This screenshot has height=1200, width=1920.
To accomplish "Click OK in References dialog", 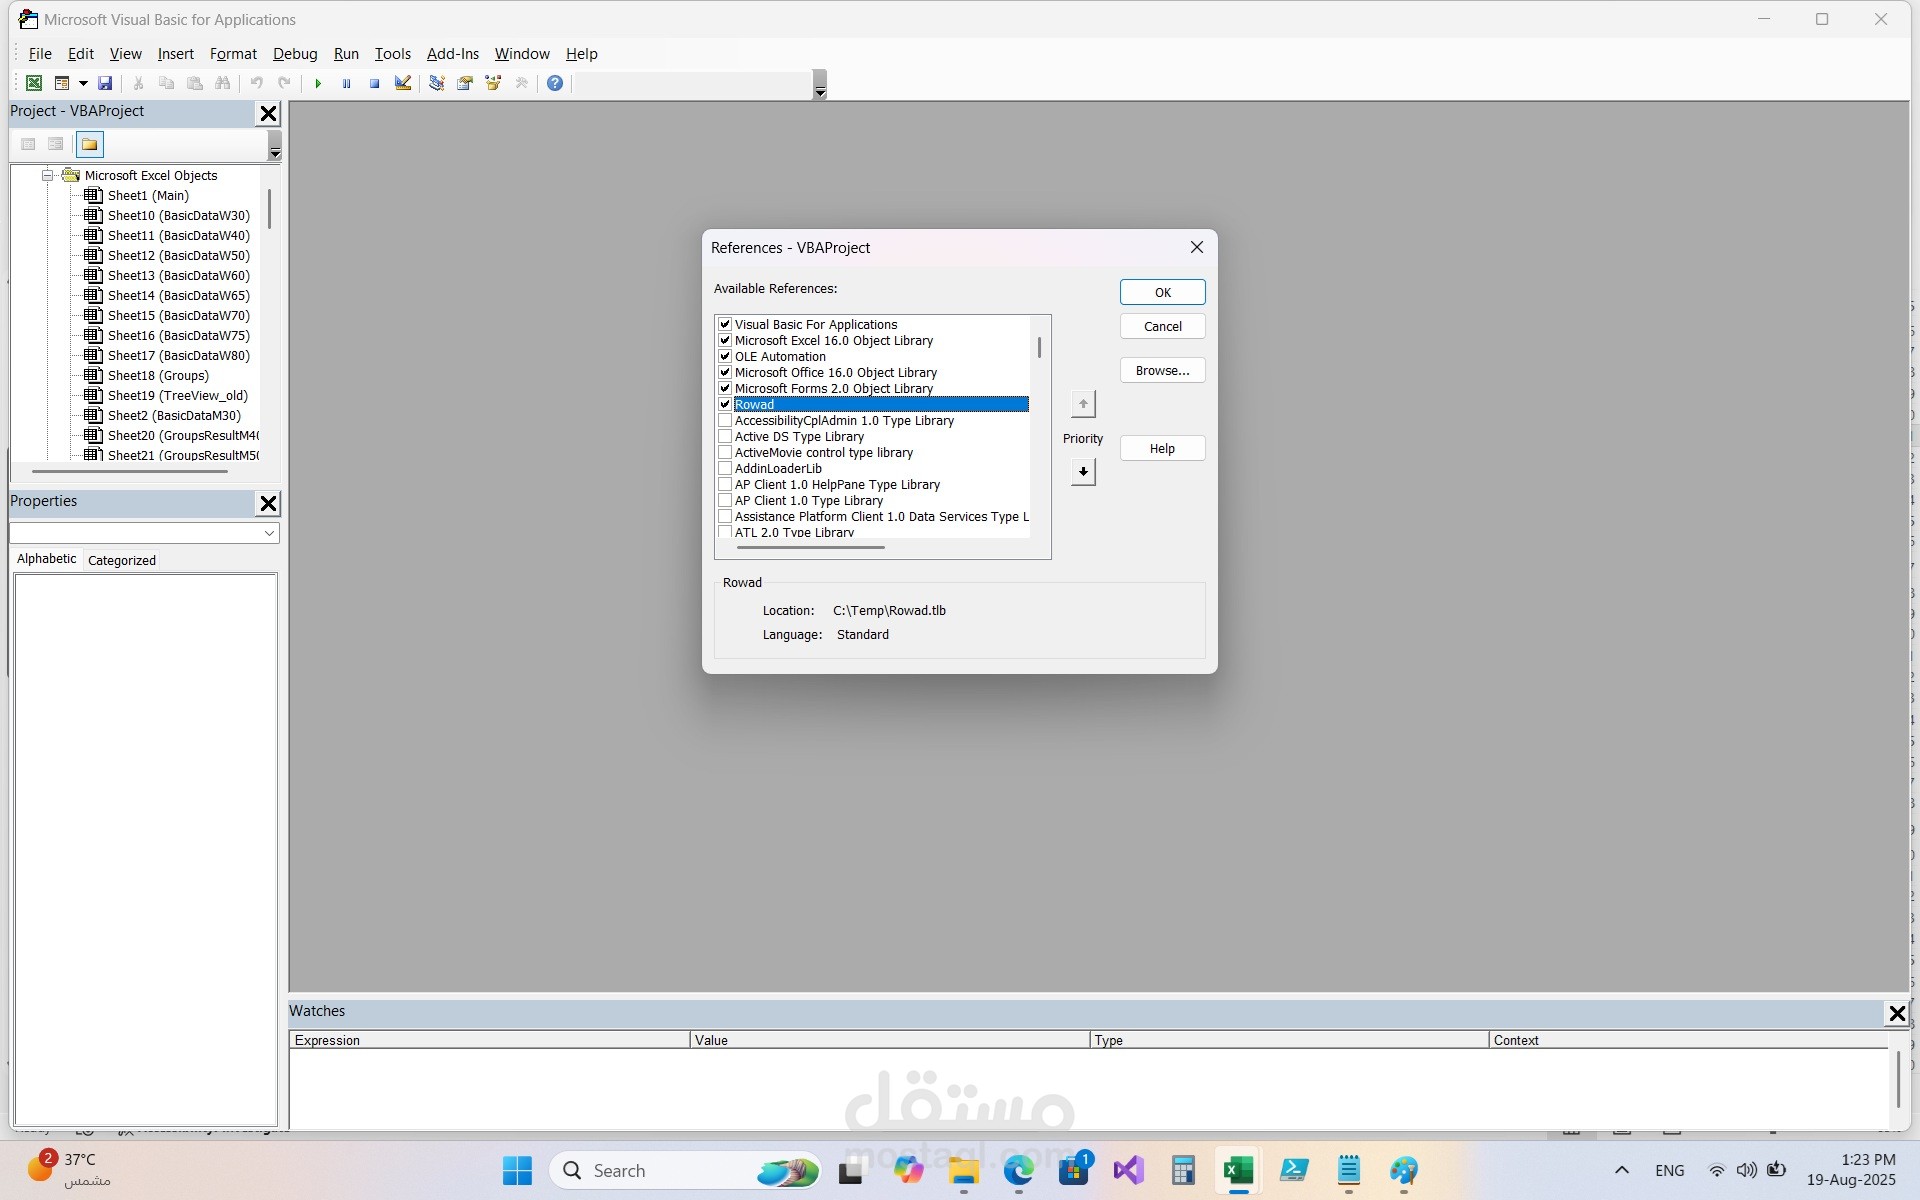I will [1162, 292].
